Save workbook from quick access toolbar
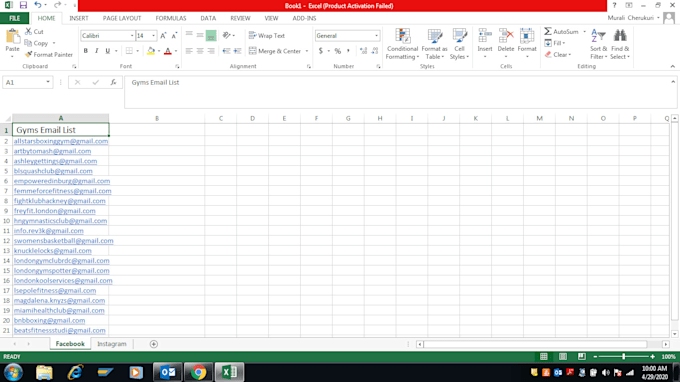Image resolution: width=680 pixels, height=382 pixels. [23, 5]
